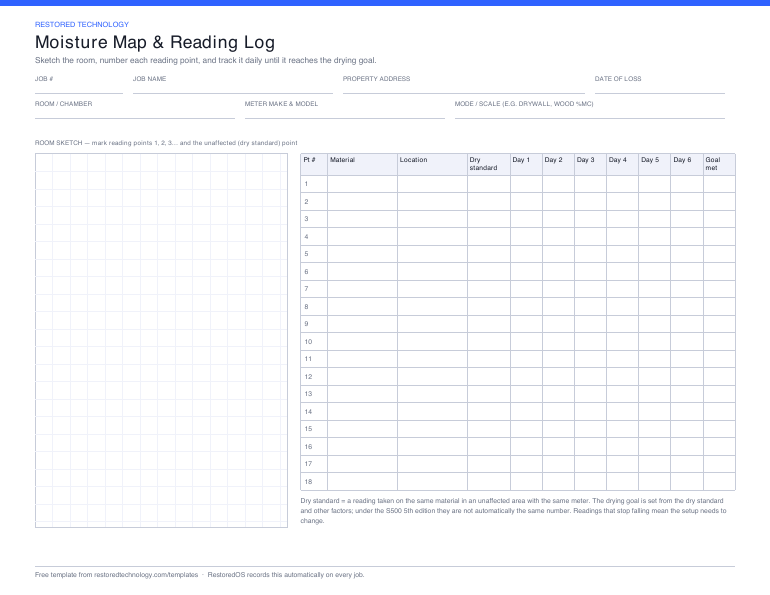
Task: Select the Meter Make & Model field
Action: 345,113
